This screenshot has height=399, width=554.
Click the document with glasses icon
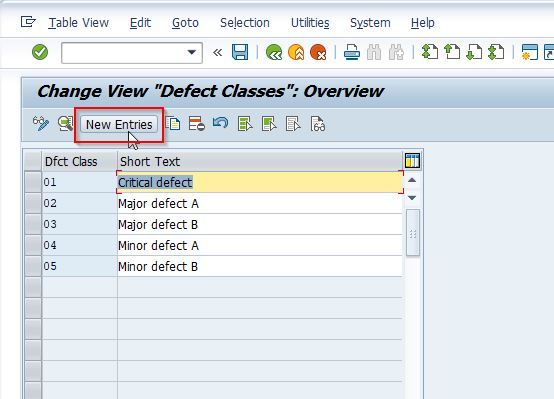coord(317,124)
